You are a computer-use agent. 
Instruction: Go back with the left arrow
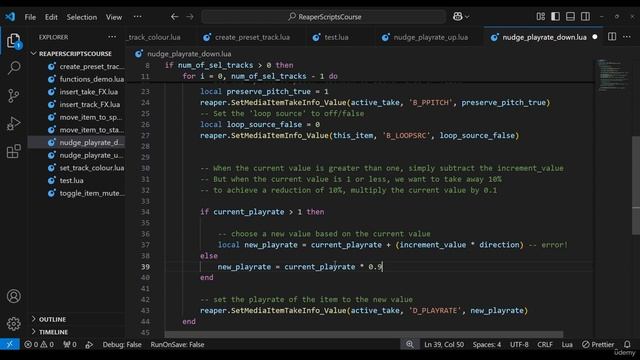tap(175, 17)
